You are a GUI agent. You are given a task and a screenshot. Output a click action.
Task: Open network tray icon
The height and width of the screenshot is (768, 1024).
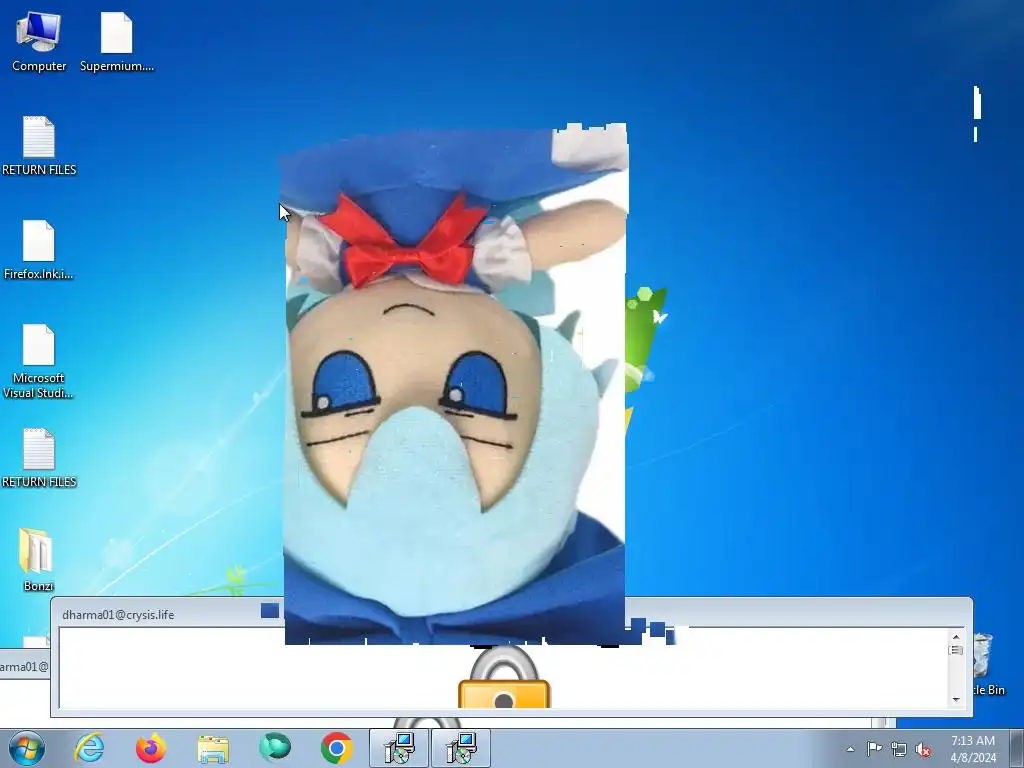(899, 750)
